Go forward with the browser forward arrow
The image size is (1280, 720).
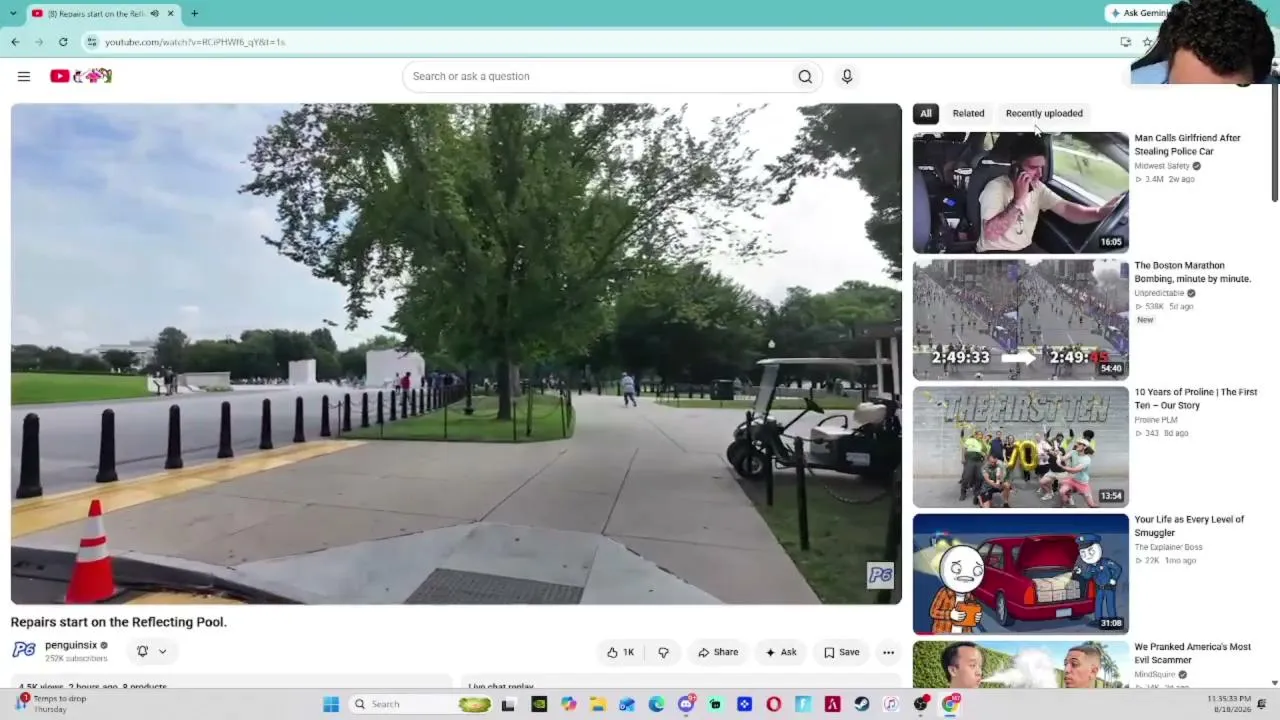click(x=39, y=42)
